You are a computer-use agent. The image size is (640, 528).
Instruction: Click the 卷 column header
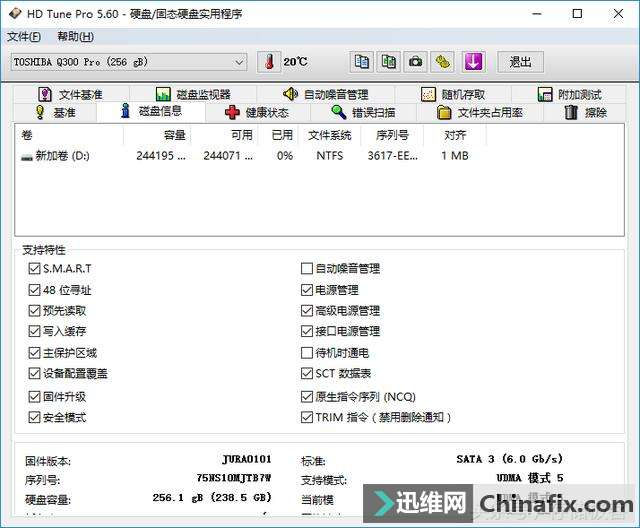(69, 135)
